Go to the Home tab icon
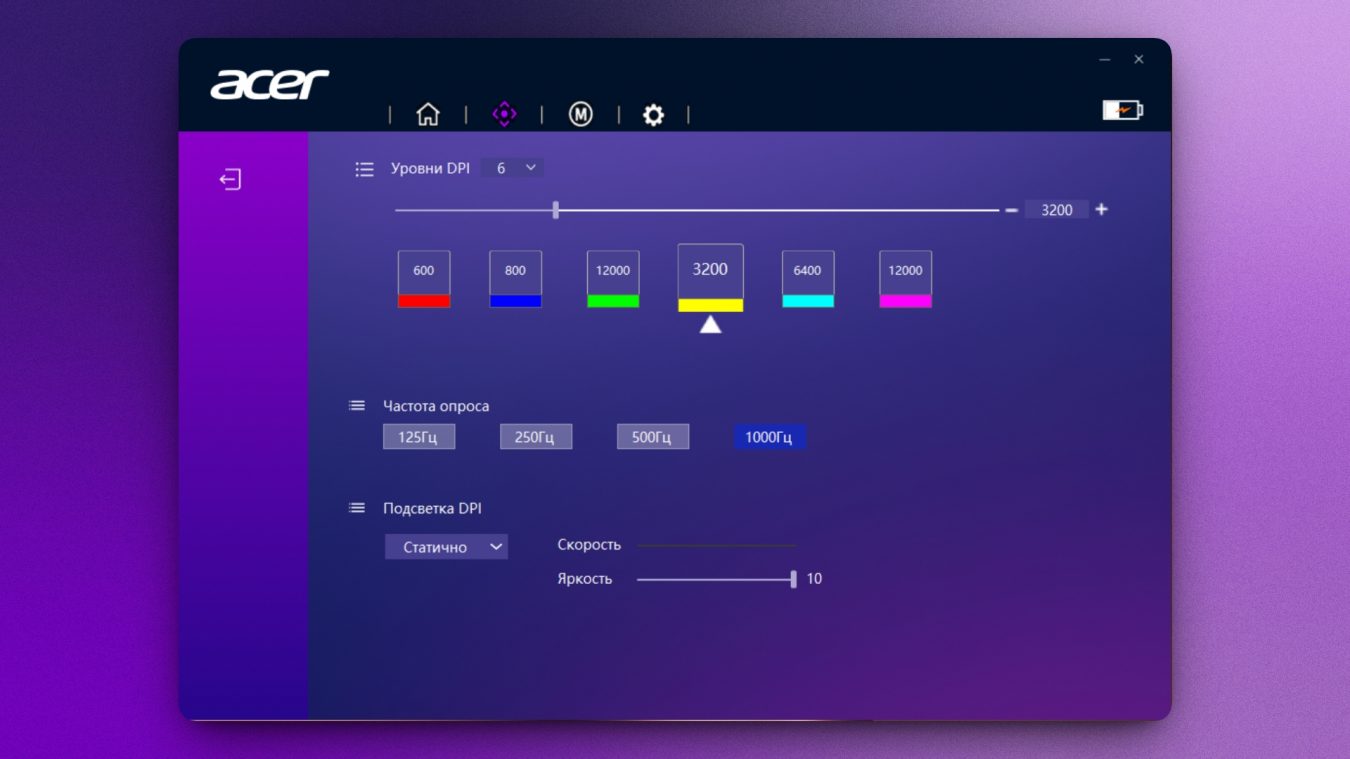This screenshot has width=1350, height=759. [428, 114]
